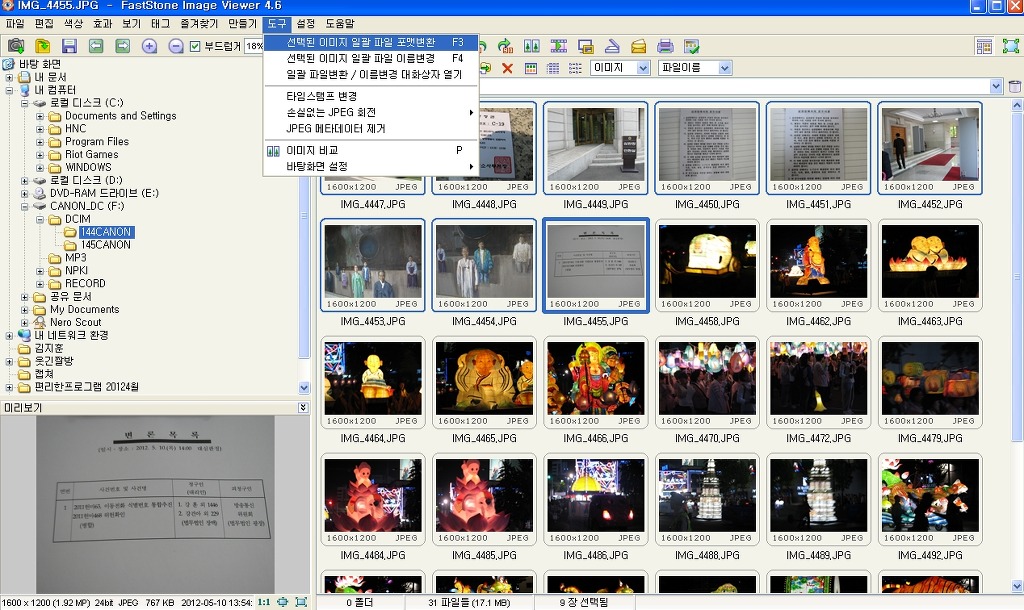
Task: Select the 145CANON folder in tree
Action: click(x=105, y=245)
